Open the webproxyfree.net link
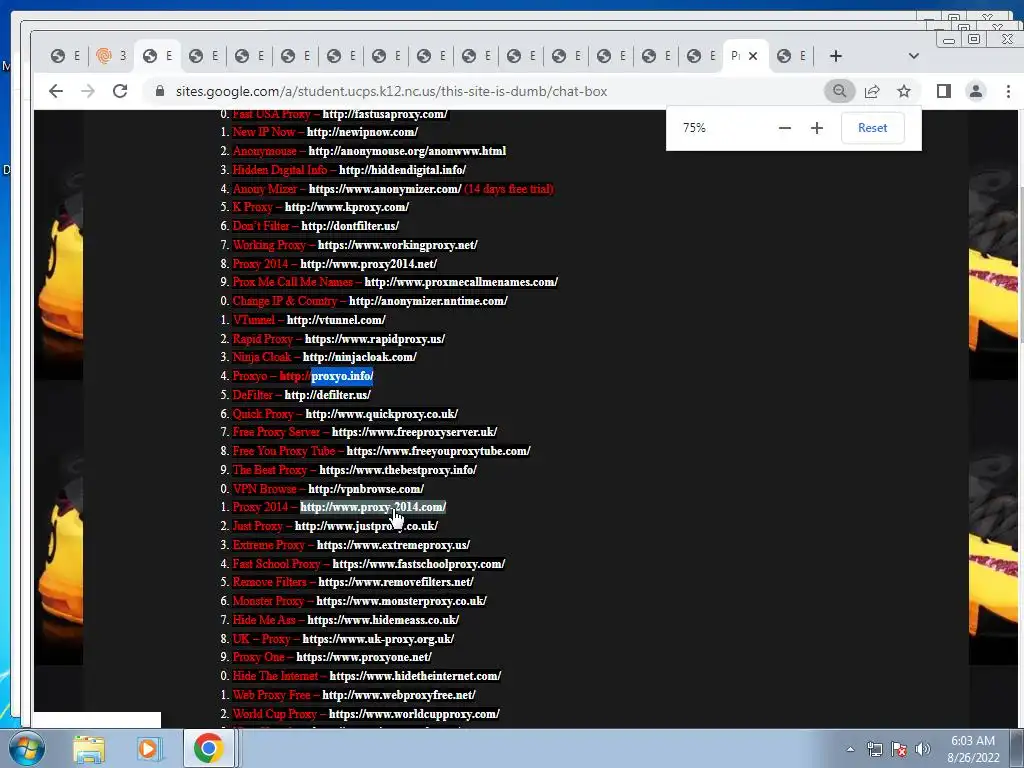1024x768 pixels. point(399,695)
